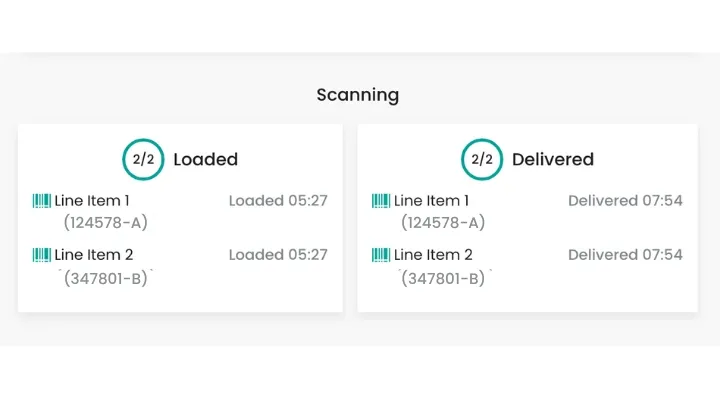720x405 pixels.
Task: Open Line Item 2 in the Delivered card
Action: coord(432,255)
